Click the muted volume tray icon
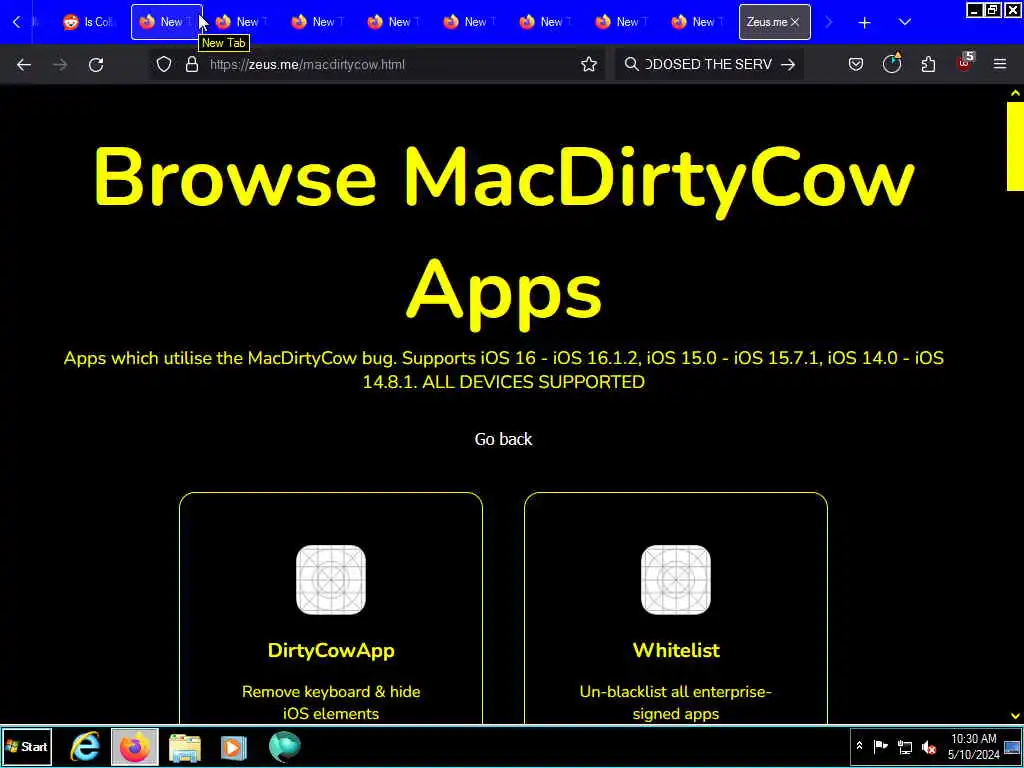 [929, 747]
